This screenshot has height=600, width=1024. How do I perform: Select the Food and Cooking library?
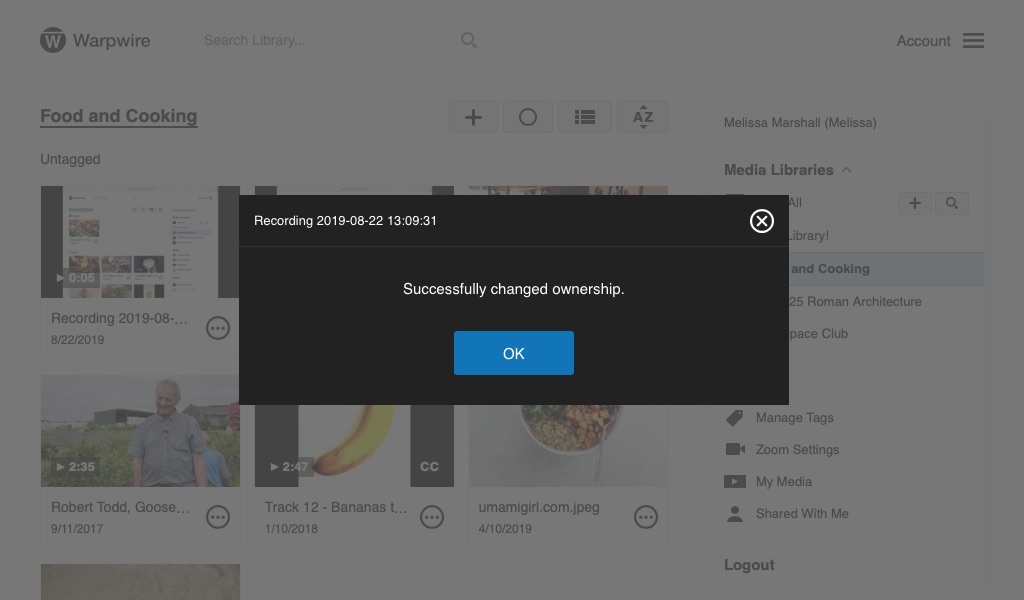tap(886, 269)
